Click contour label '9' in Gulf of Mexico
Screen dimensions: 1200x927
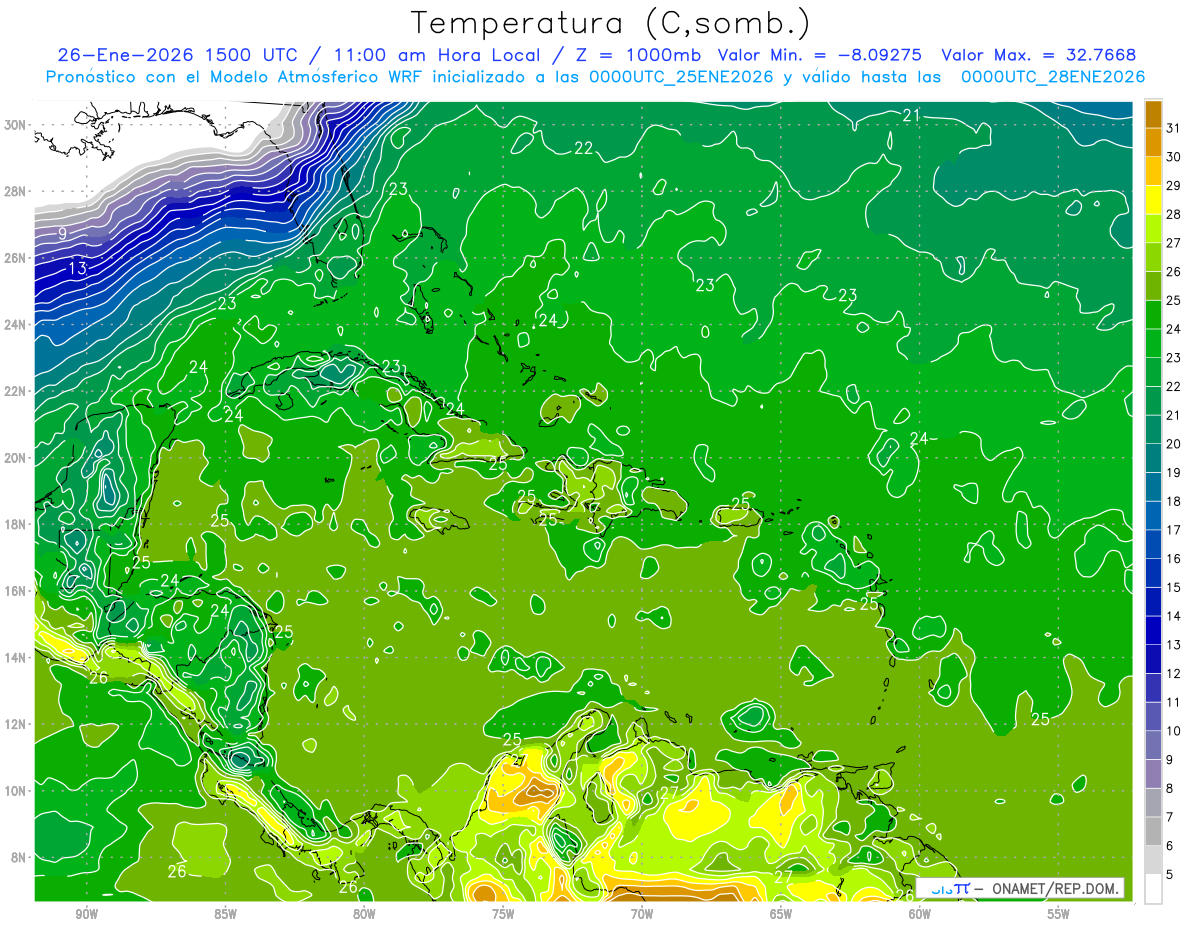click(62, 234)
